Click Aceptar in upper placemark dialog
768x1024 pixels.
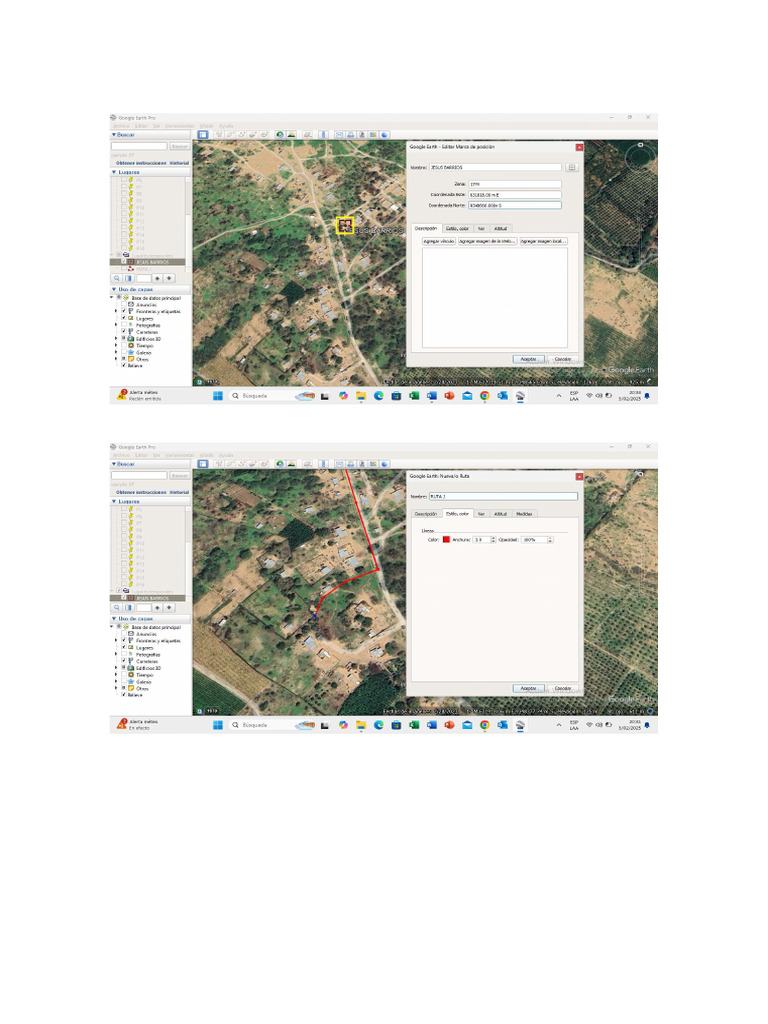coord(528,359)
